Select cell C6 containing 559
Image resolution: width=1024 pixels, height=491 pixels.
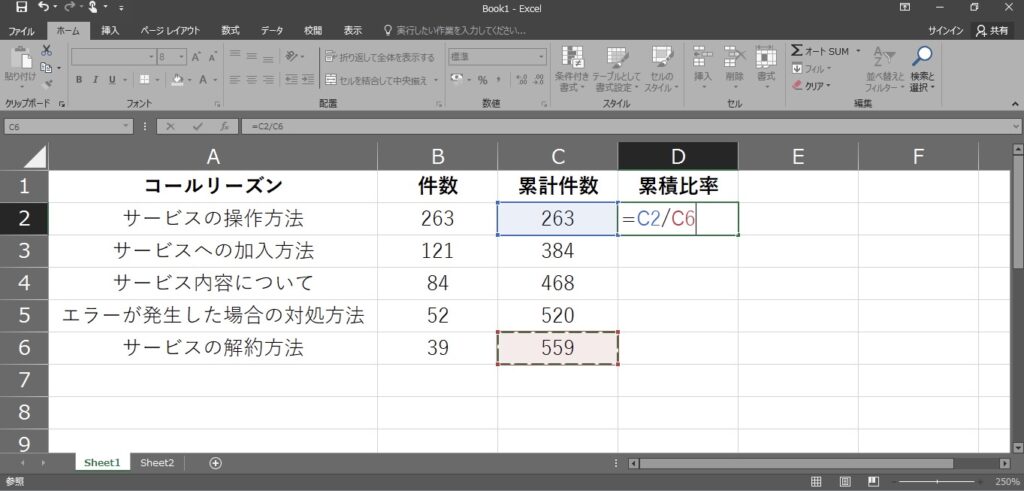(x=557, y=348)
